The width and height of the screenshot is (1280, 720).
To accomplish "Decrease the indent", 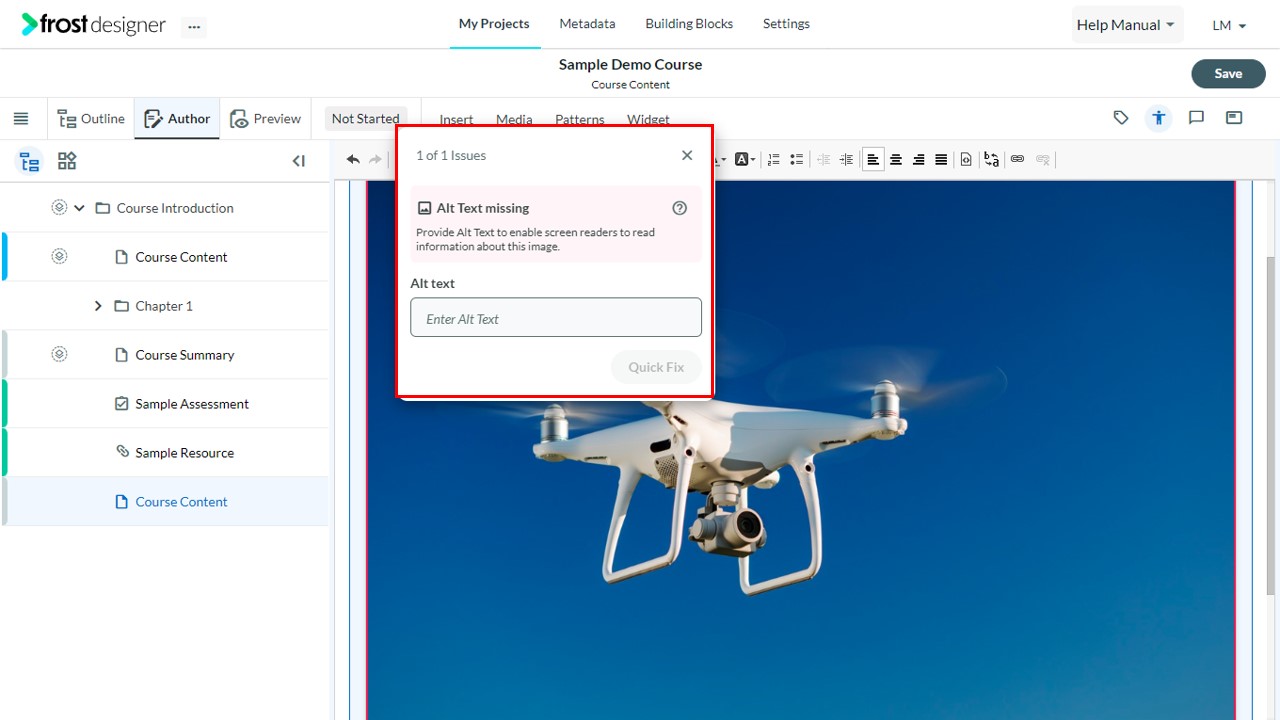I will tap(824, 159).
